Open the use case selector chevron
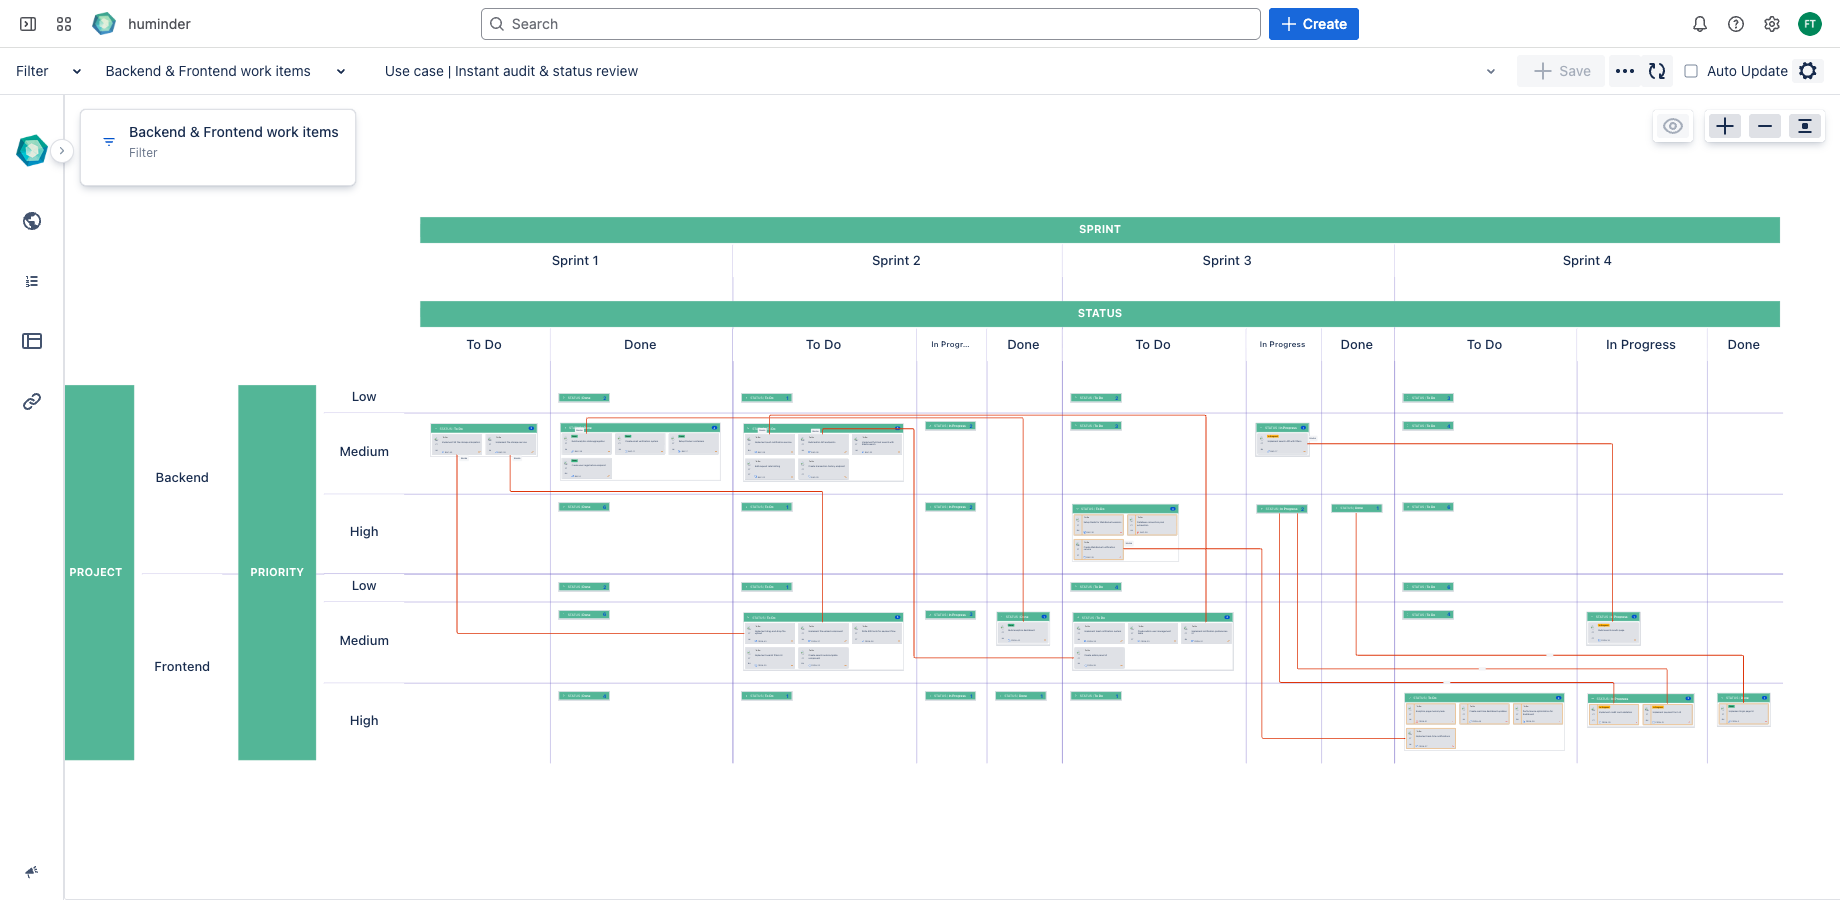The width and height of the screenshot is (1840, 900). click(1491, 71)
